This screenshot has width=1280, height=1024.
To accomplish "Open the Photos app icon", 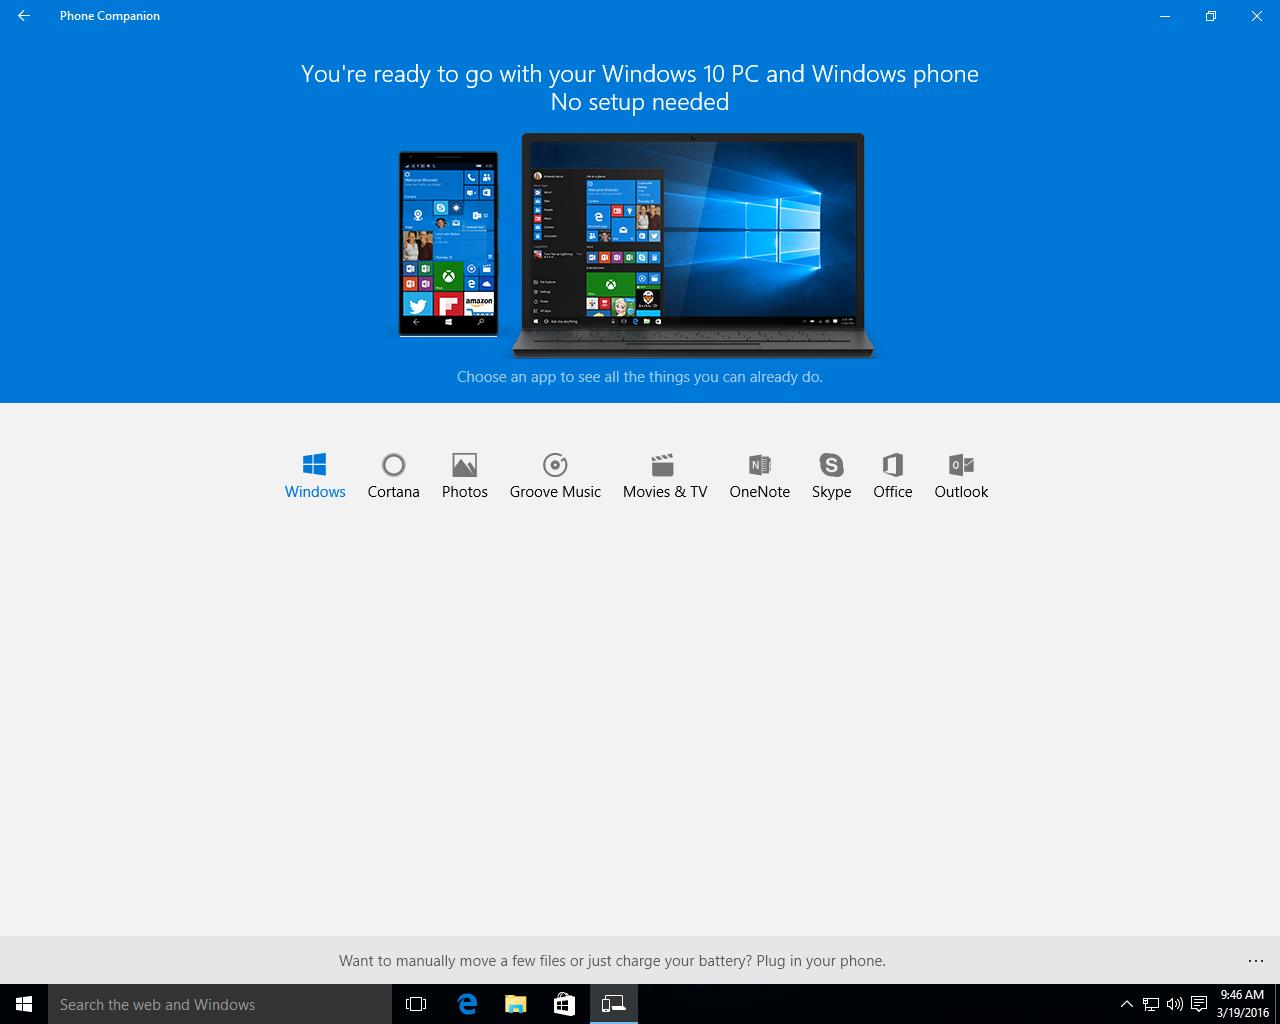I will point(464,465).
